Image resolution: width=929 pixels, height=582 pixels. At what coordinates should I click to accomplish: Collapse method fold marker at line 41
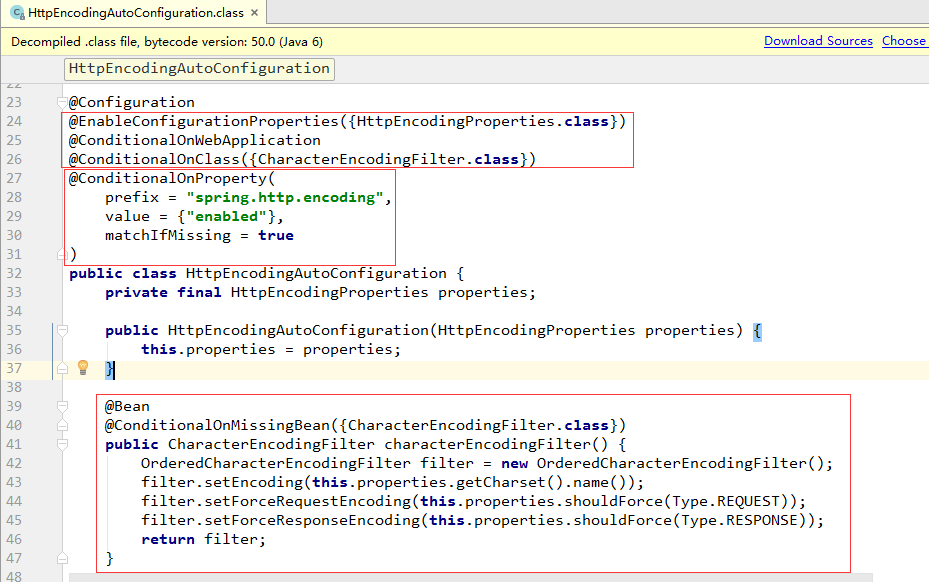(x=62, y=444)
